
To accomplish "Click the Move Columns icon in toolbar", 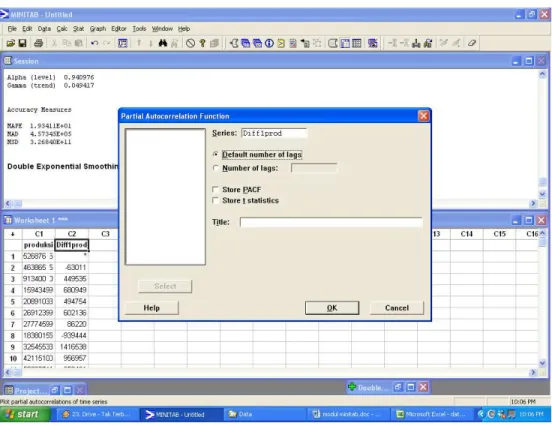I will (x=428, y=43).
